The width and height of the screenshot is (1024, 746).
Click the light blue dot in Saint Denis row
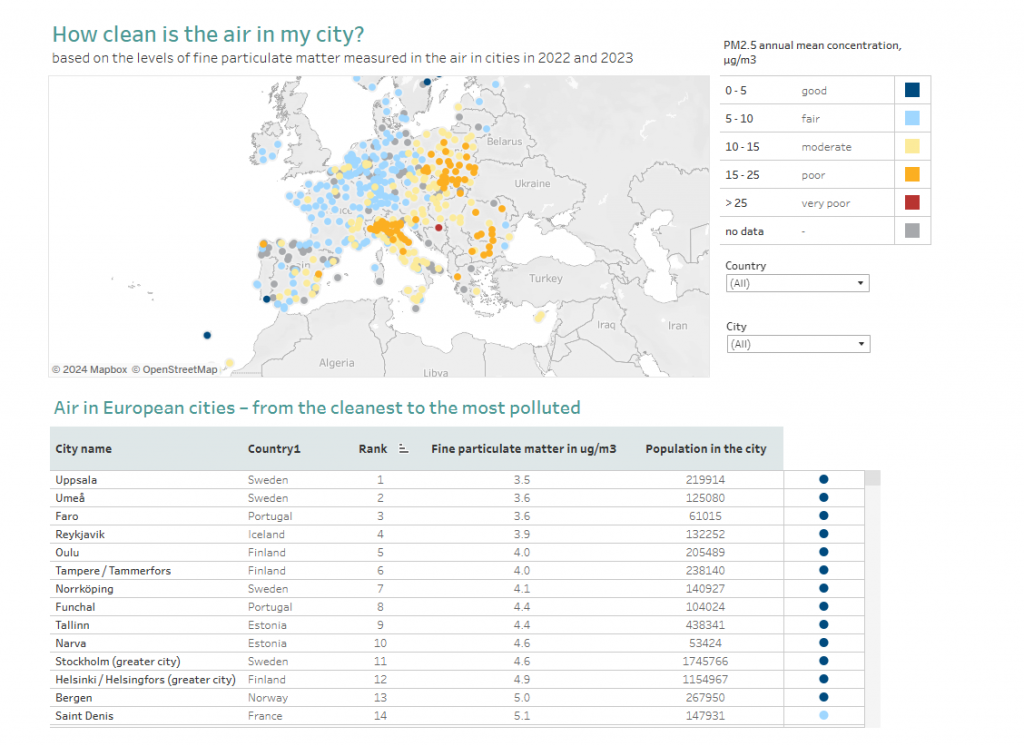(823, 716)
